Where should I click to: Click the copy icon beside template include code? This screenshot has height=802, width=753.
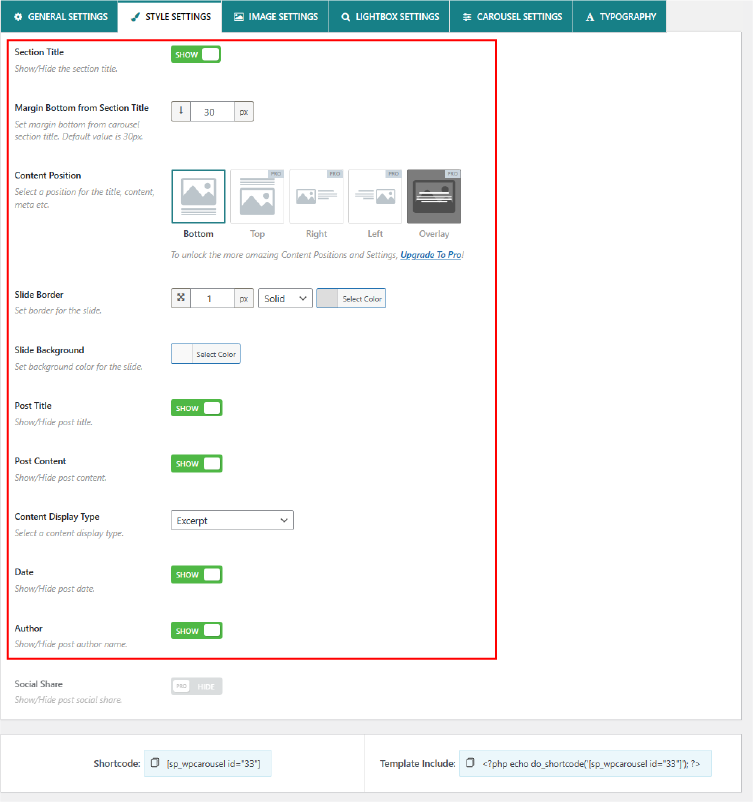pos(470,763)
